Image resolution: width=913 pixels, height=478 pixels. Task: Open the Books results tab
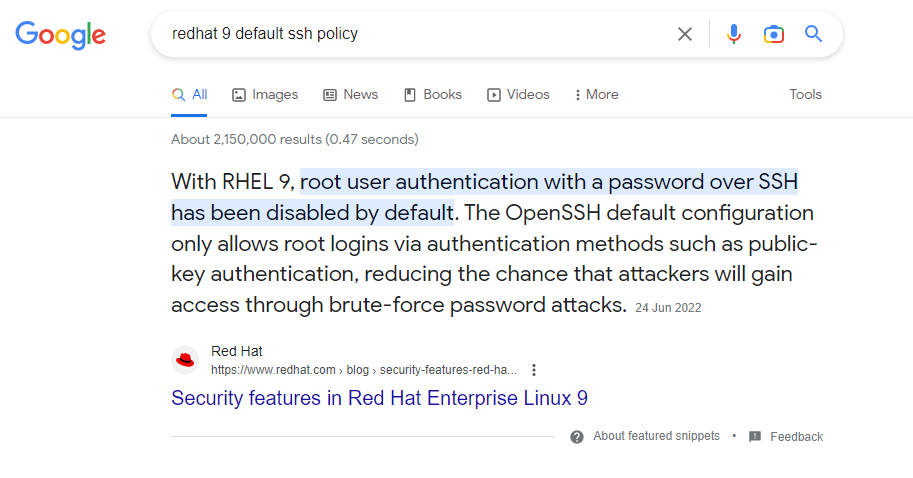click(433, 94)
